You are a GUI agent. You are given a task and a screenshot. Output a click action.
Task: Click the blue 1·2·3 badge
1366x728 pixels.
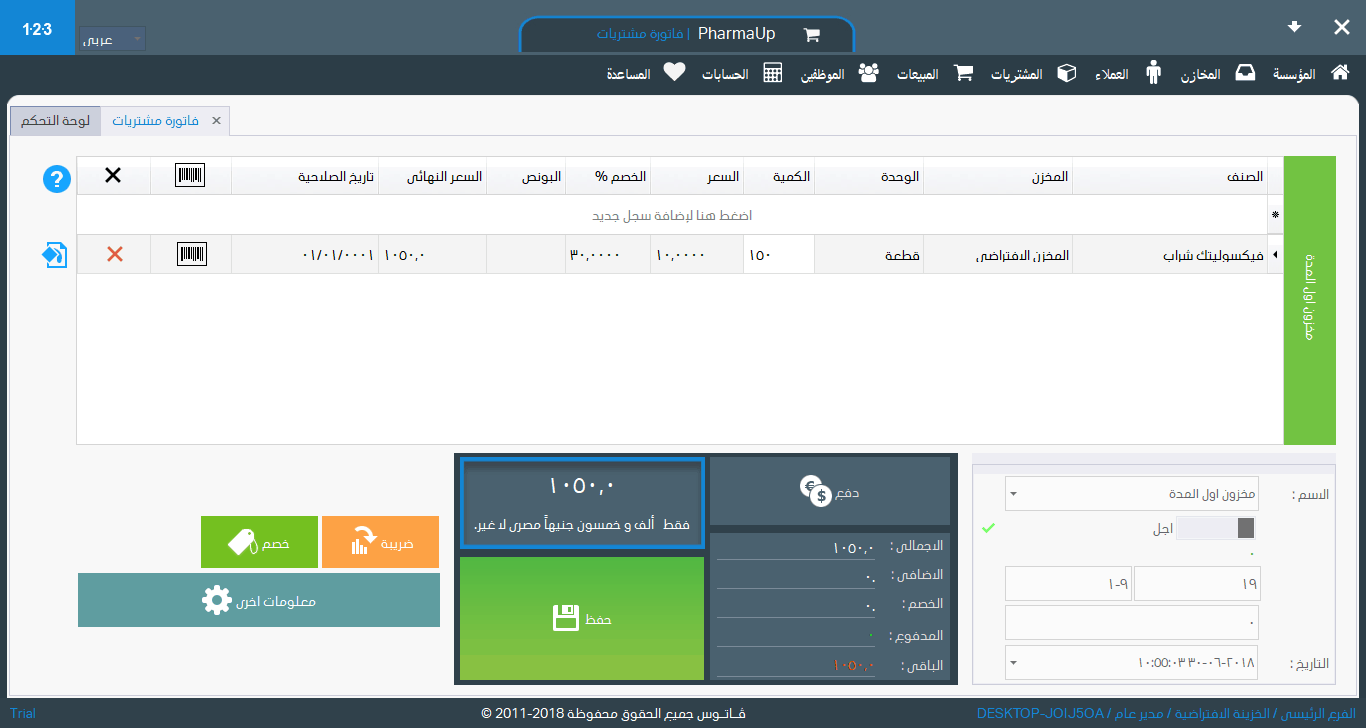(35, 27)
